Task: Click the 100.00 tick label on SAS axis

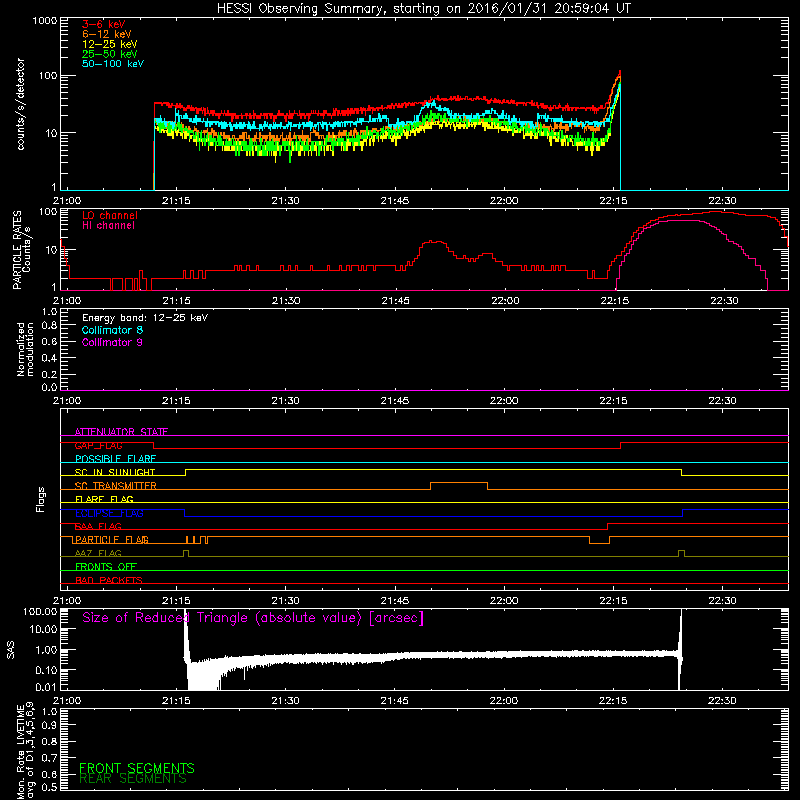Action: [40, 612]
